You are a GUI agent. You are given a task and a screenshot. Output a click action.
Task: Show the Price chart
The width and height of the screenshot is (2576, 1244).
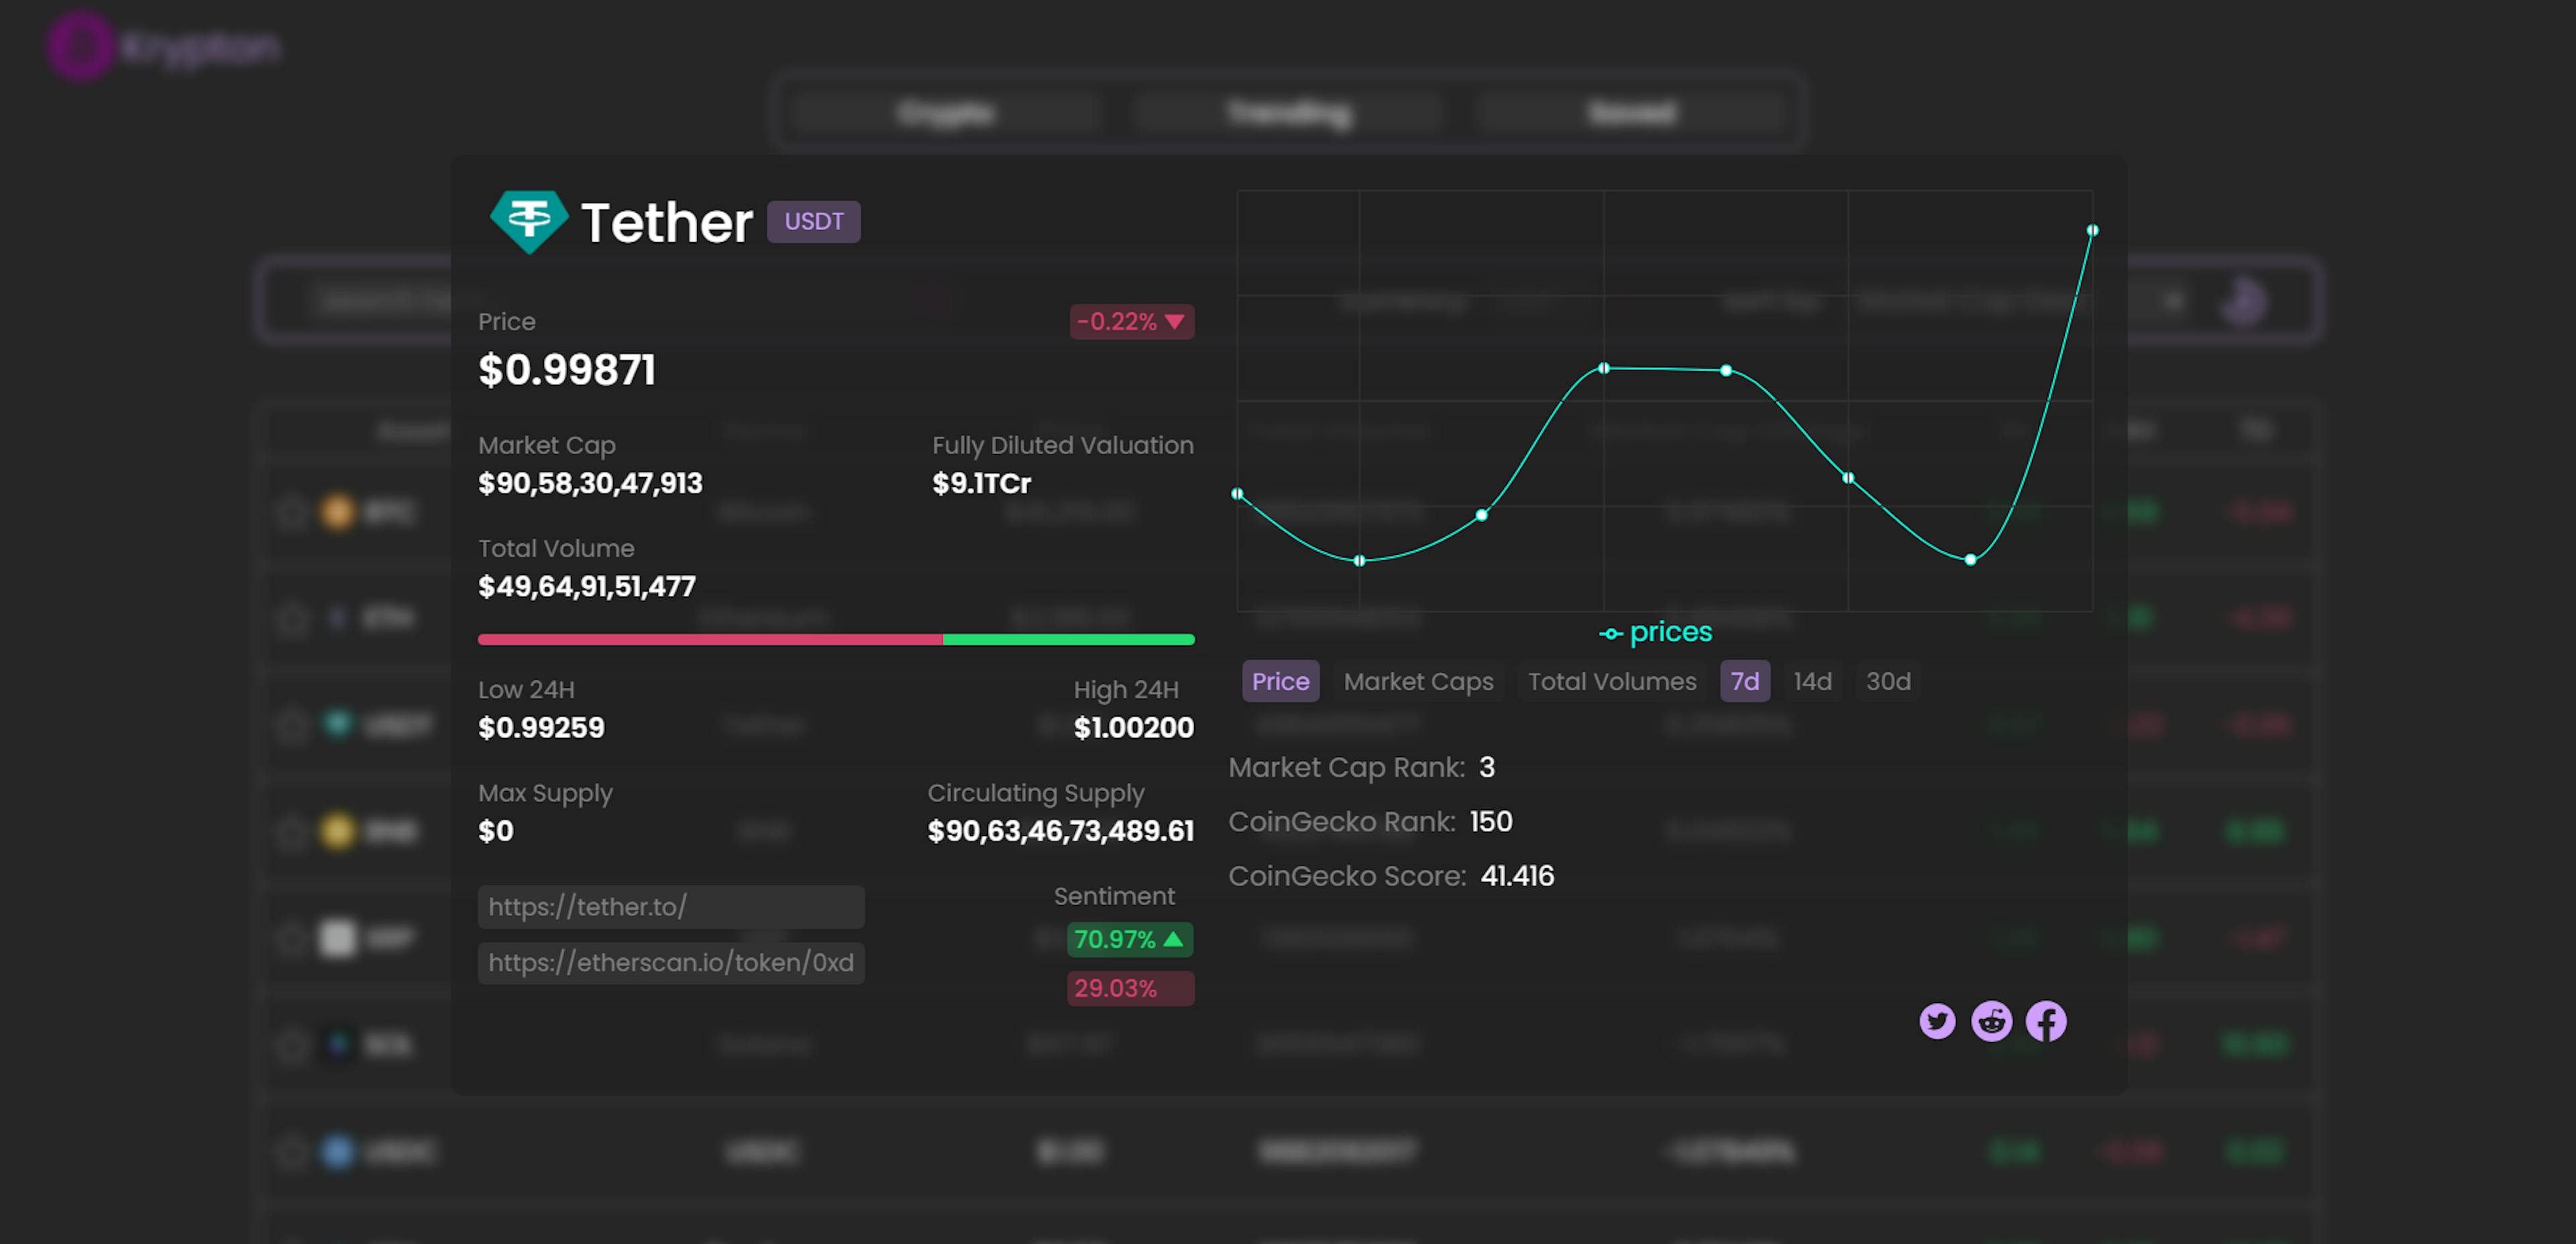pyautogui.click(x=1280, y=681)
